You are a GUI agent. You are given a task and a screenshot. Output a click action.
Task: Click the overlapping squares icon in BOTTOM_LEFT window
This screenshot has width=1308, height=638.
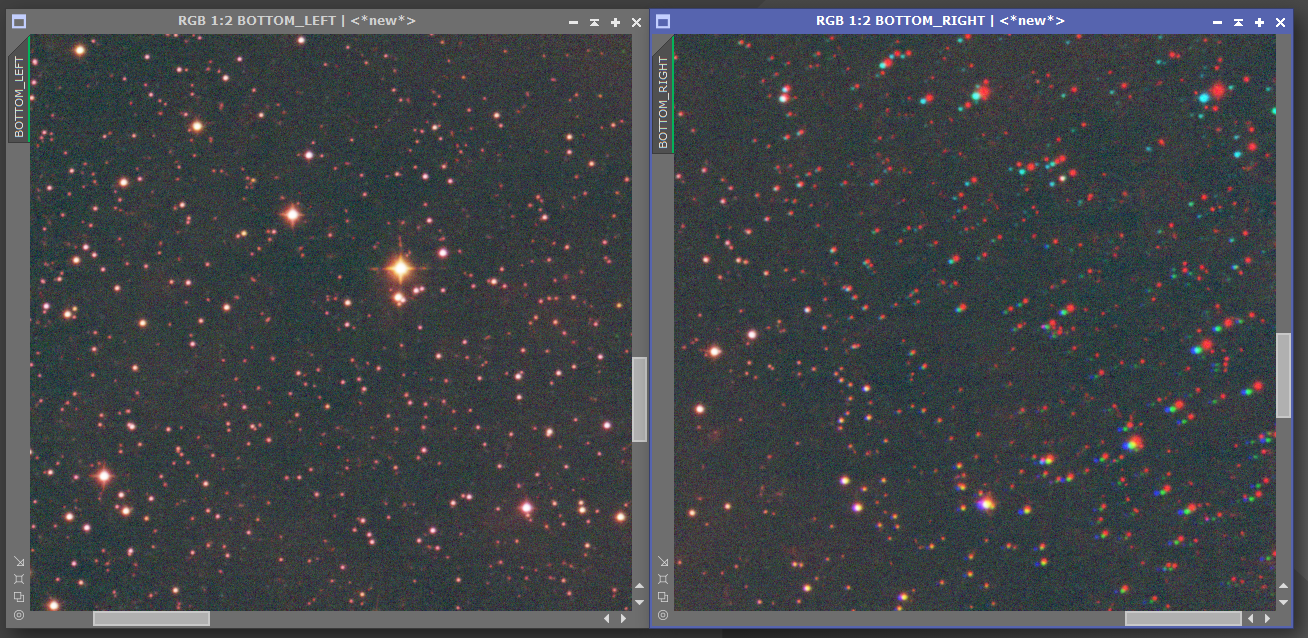19,597
